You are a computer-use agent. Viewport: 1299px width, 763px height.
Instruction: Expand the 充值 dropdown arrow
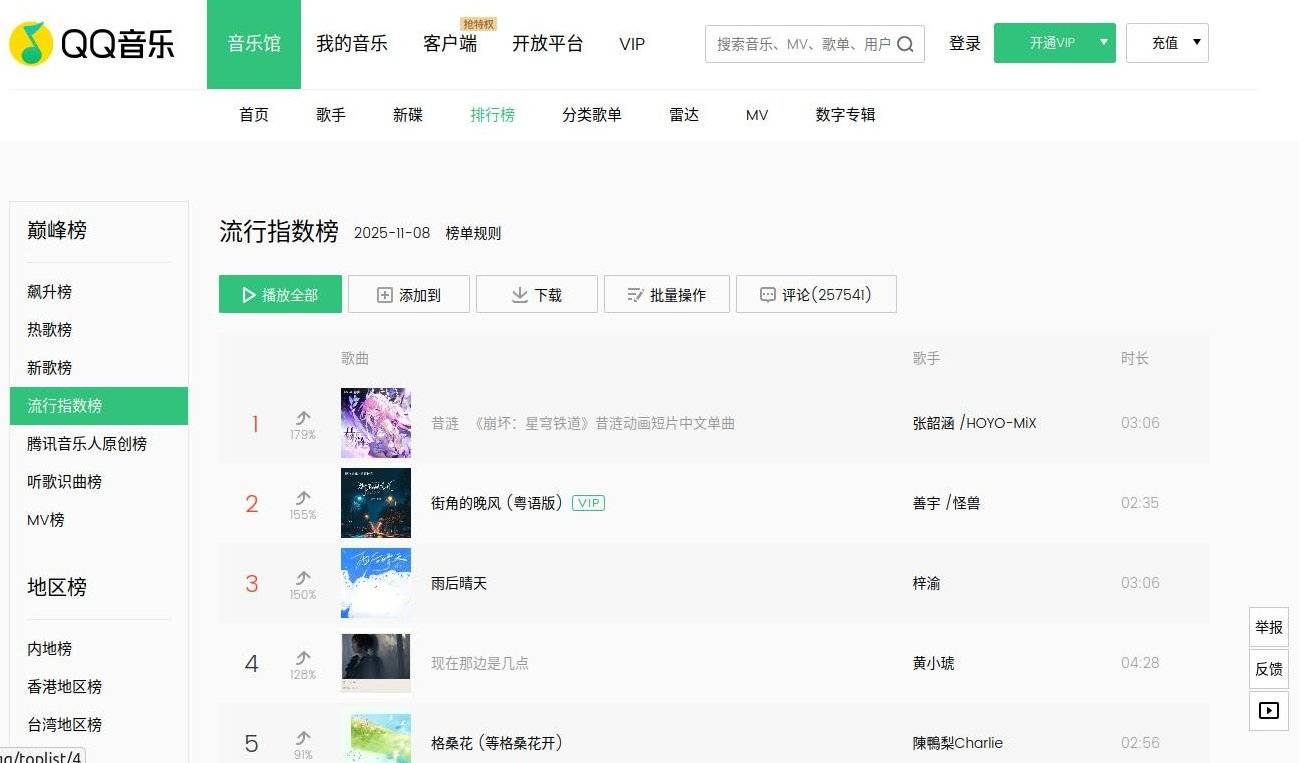tap(1196, 43)
